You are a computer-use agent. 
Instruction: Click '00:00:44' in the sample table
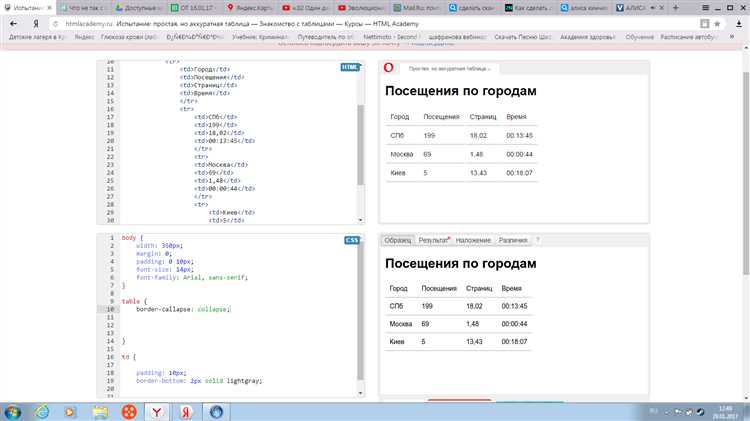[514, 324]
